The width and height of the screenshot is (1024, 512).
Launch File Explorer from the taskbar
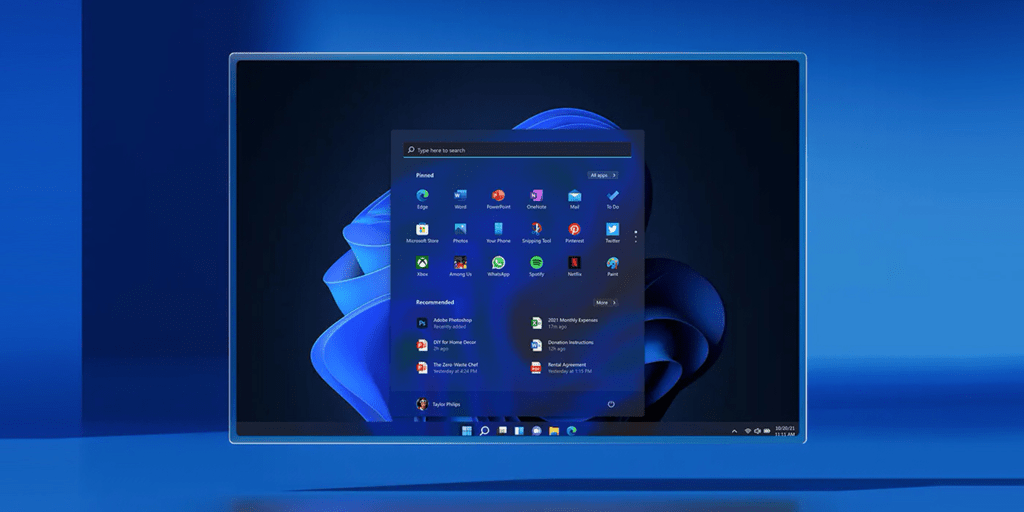pyautogui.click(x=554, y=430)
